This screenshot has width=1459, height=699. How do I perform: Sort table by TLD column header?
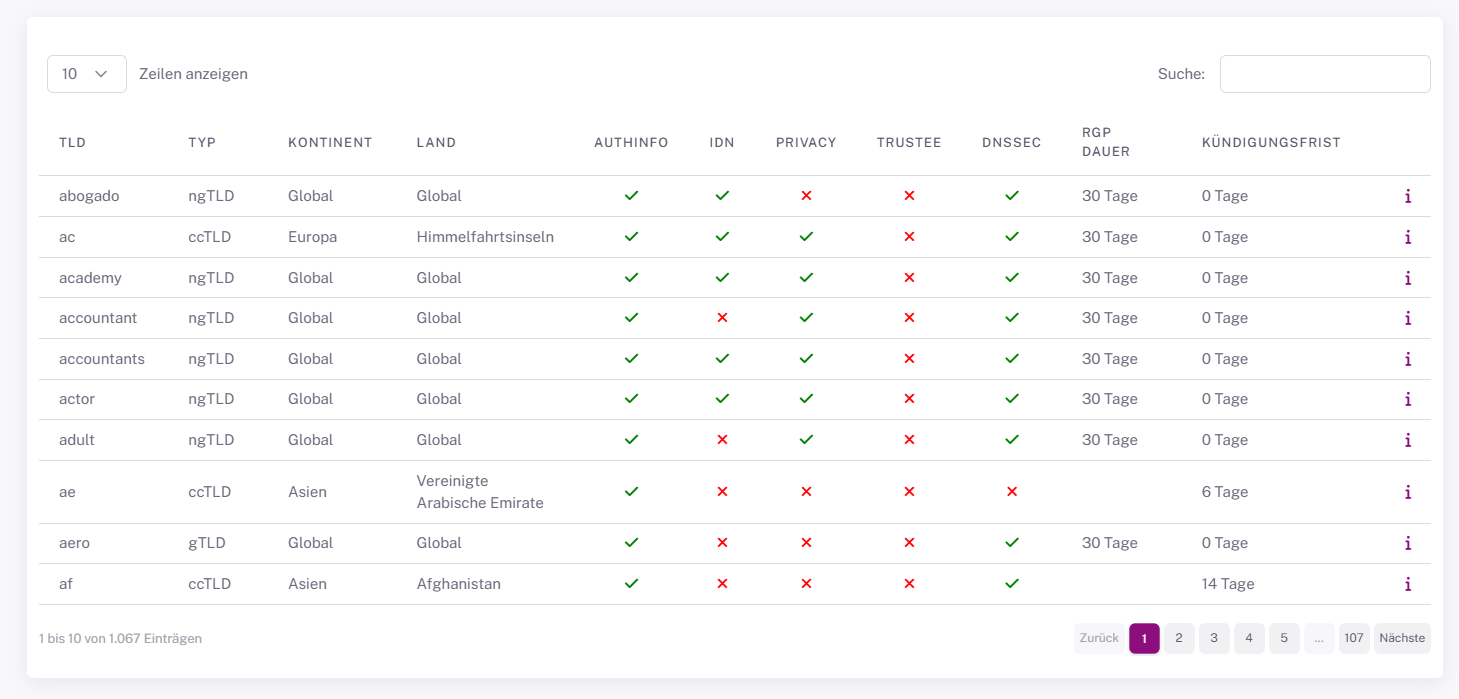[73, 143]
